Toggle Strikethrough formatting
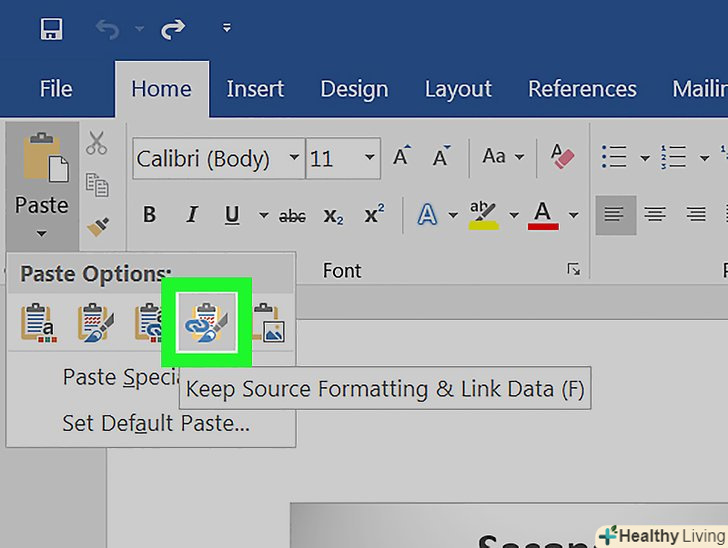This screenshot has height=548, width=728. [292, 215]
